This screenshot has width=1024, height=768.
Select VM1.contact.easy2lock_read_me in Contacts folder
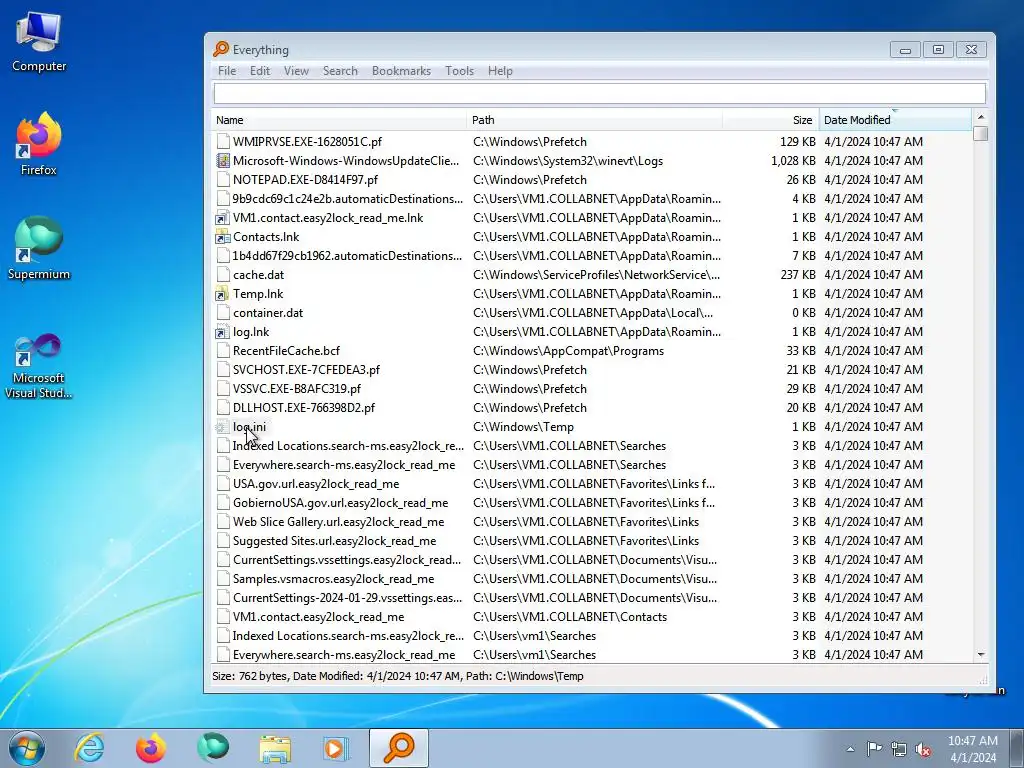click(318, 616)
